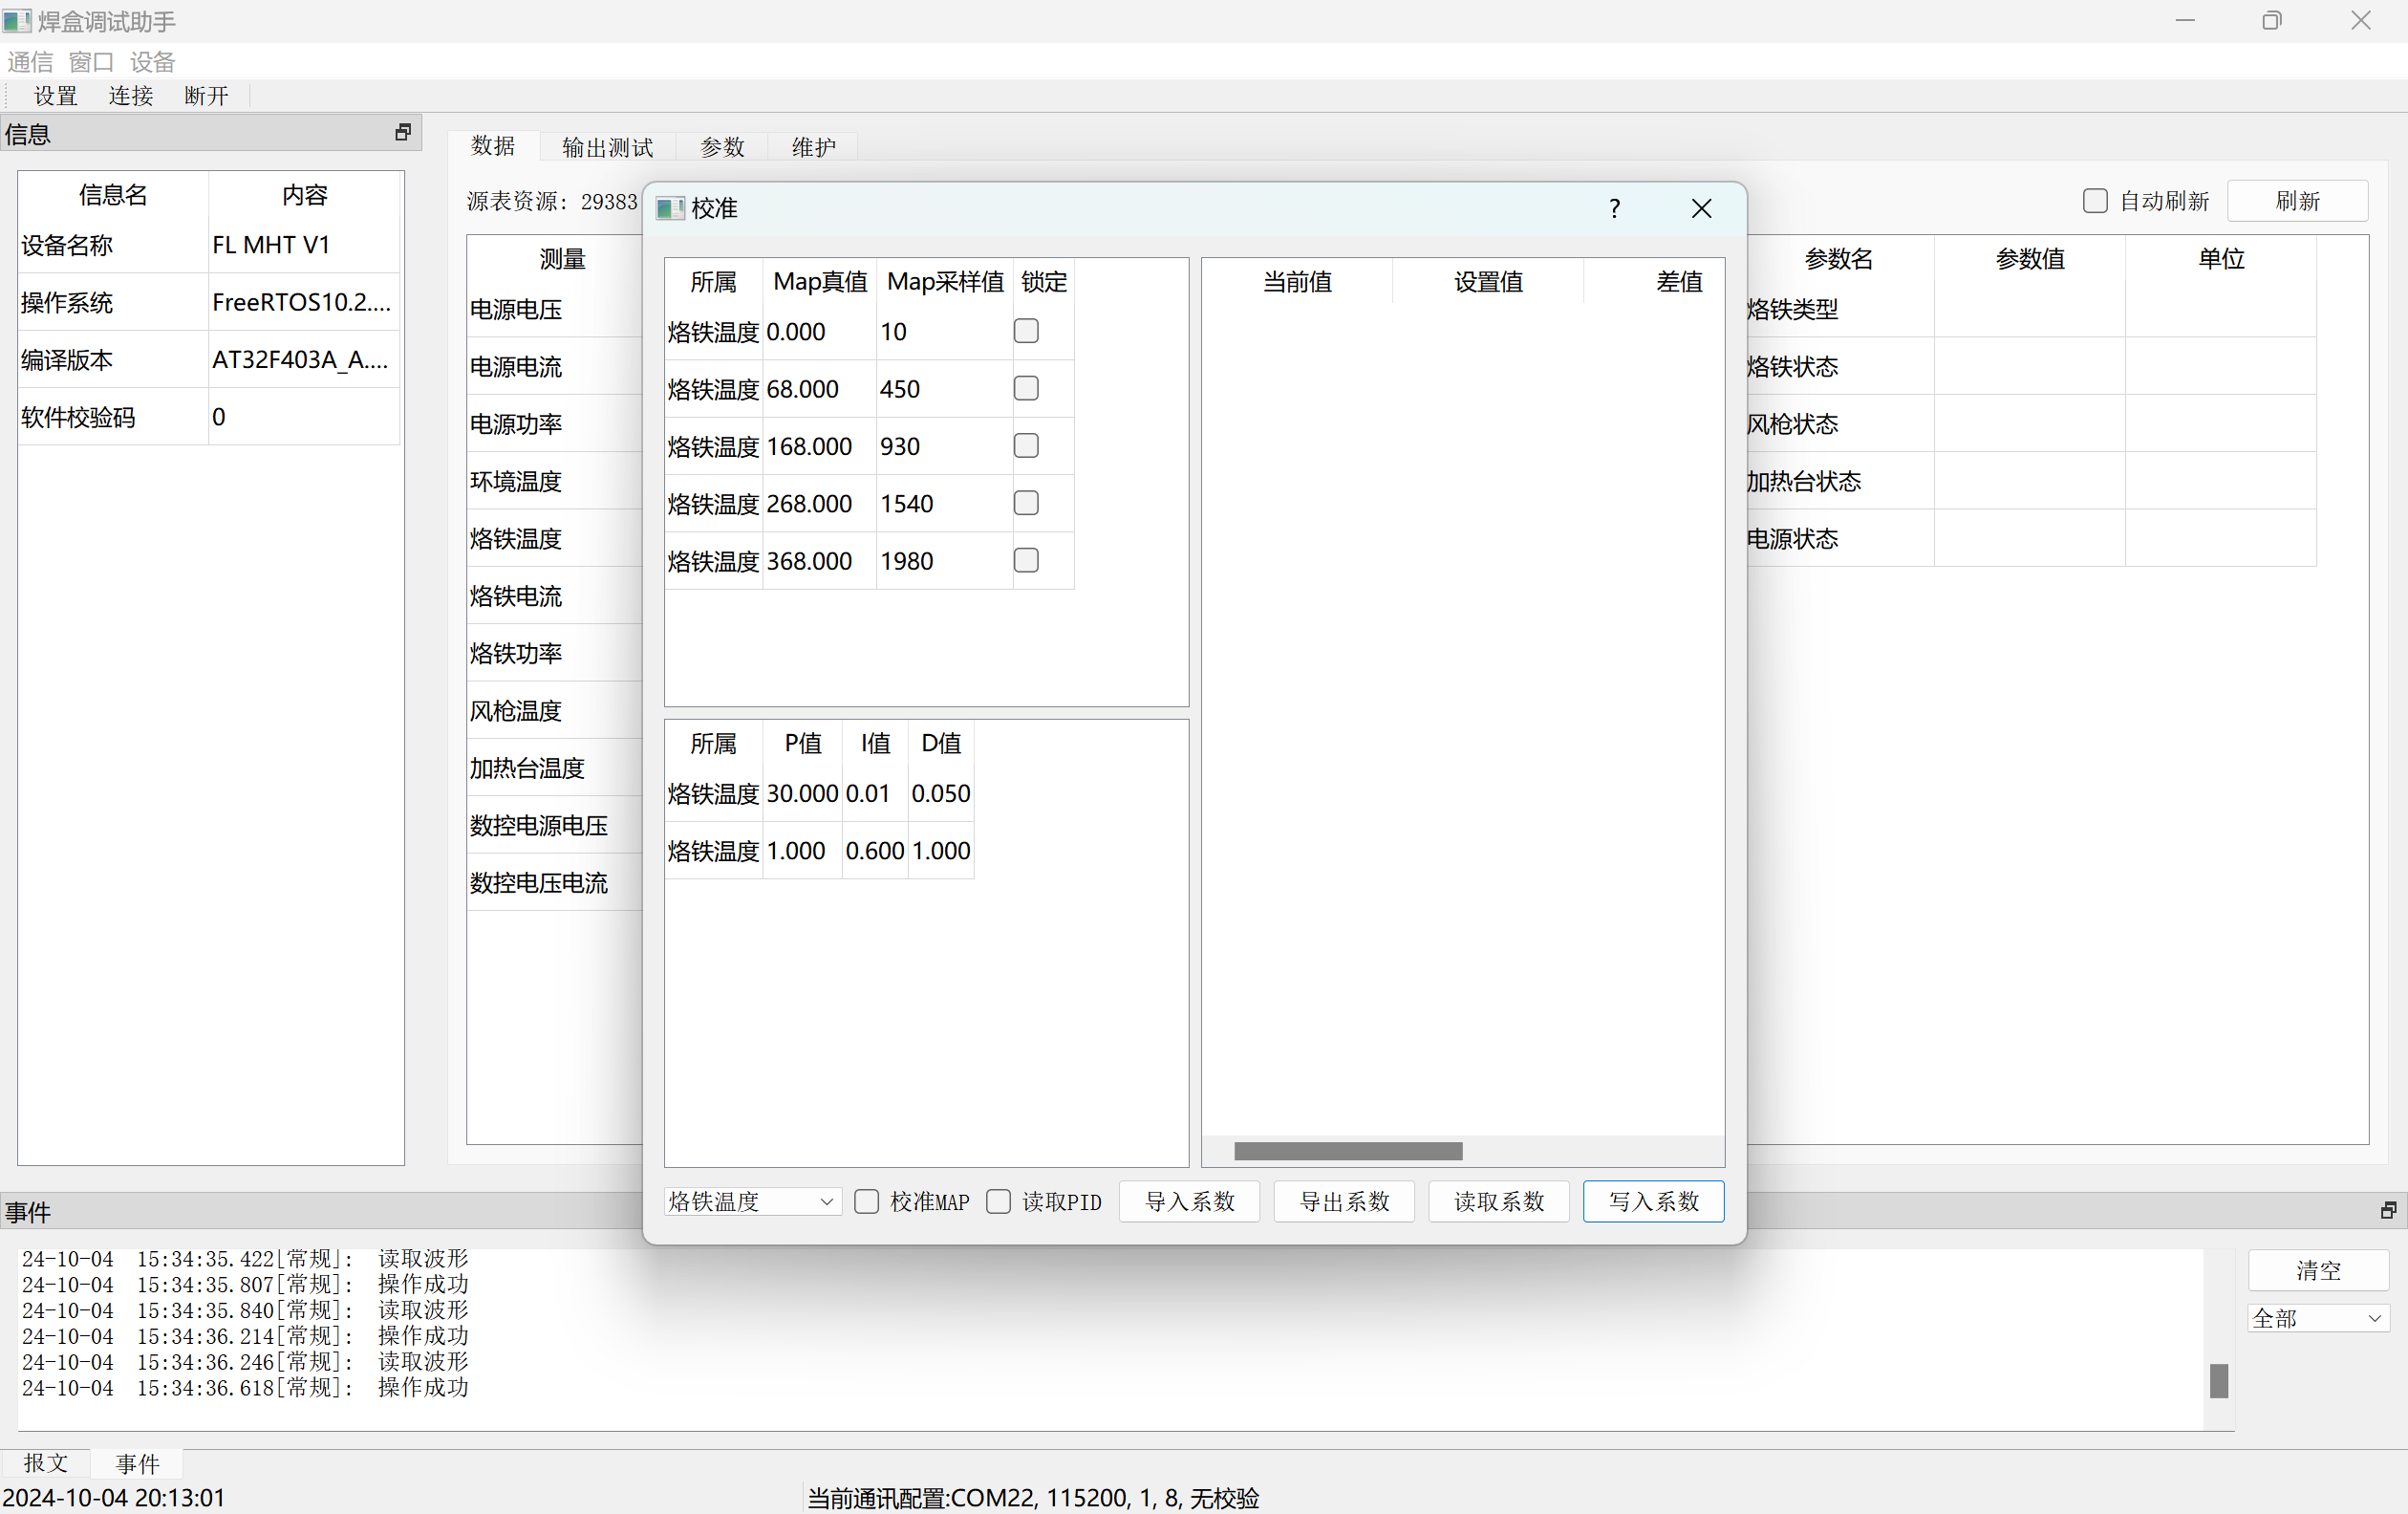
Task: Click the COM22 communication config status text
Action: (x=1033, y=1498)
